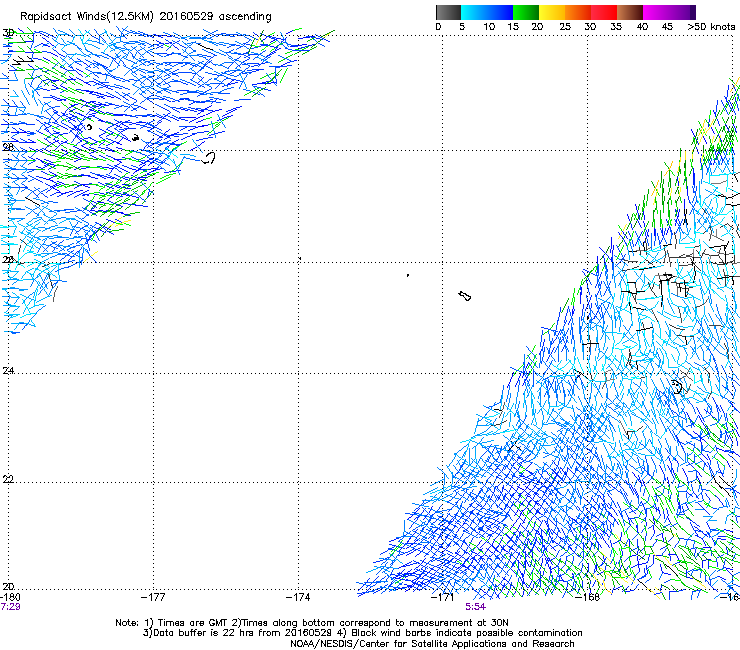Click the '5:54' pass time label
Screen dimensions: 740x650
tap(475, 607)
